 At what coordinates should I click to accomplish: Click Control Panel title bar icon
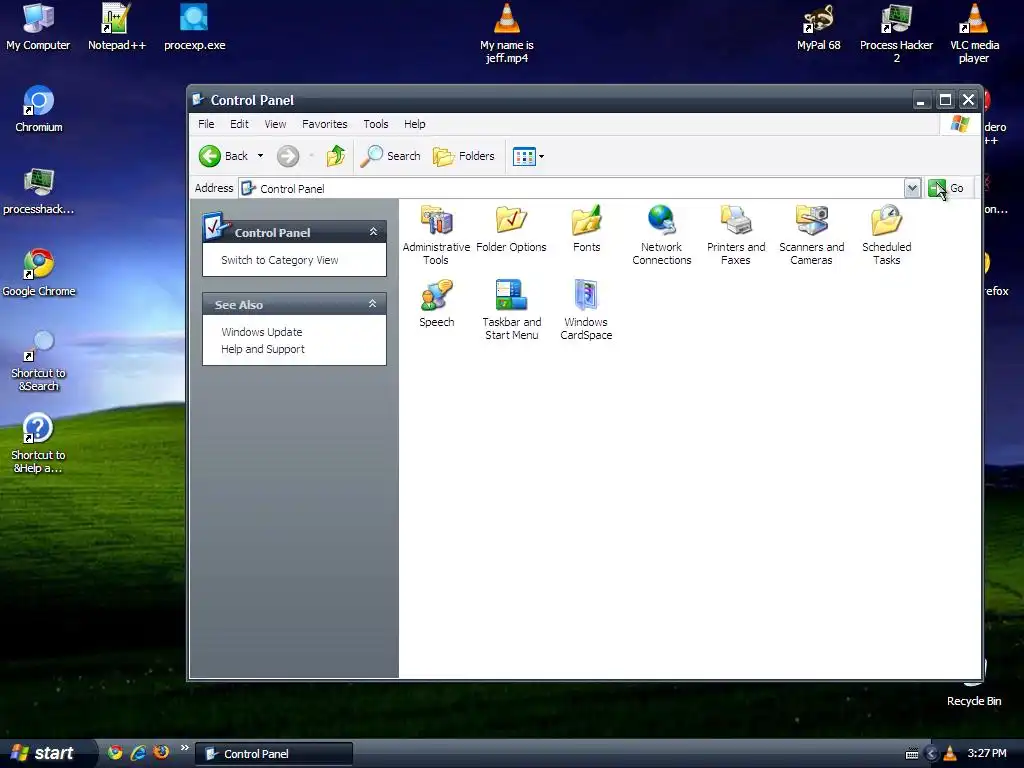click(x=199, y=100)
